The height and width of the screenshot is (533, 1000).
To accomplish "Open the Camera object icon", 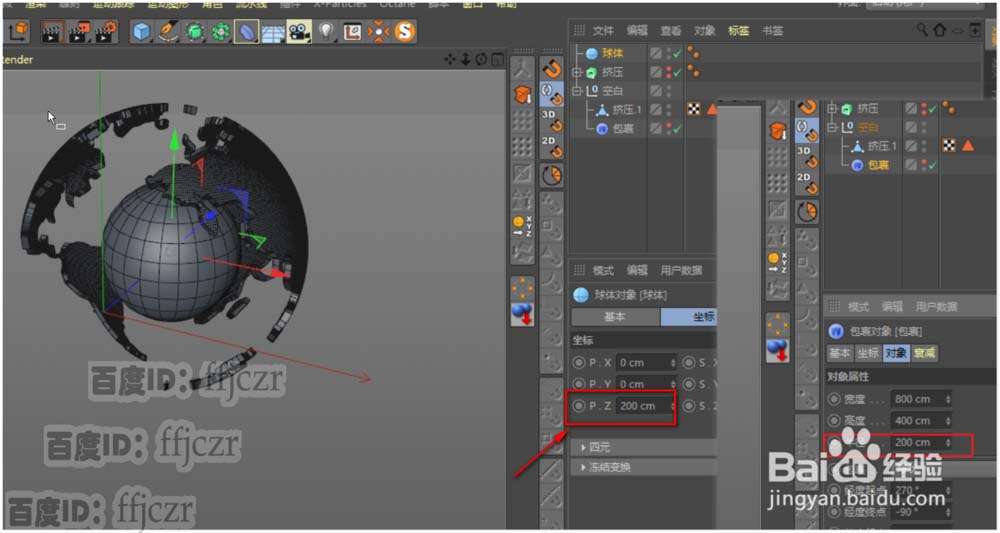I will pyautogui.click(x=298, y=33).
